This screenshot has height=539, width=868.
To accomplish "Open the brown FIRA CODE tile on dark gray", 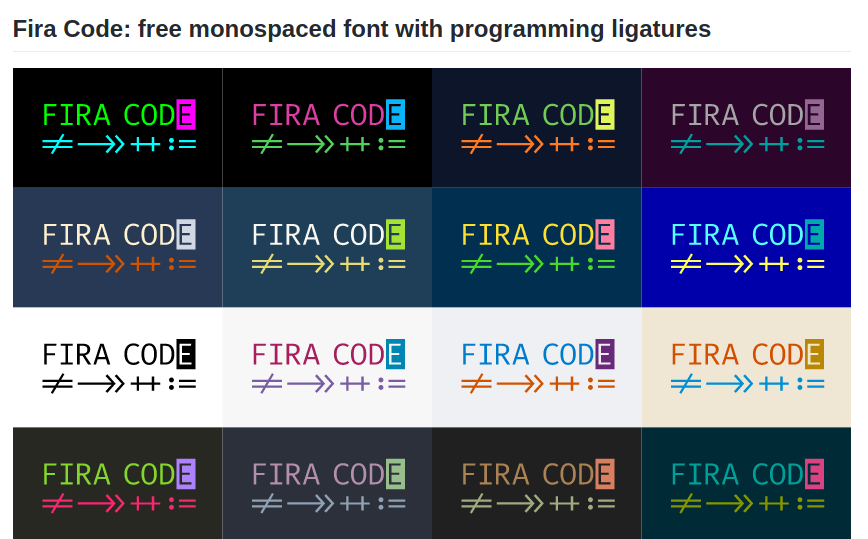I will (536, 484).
